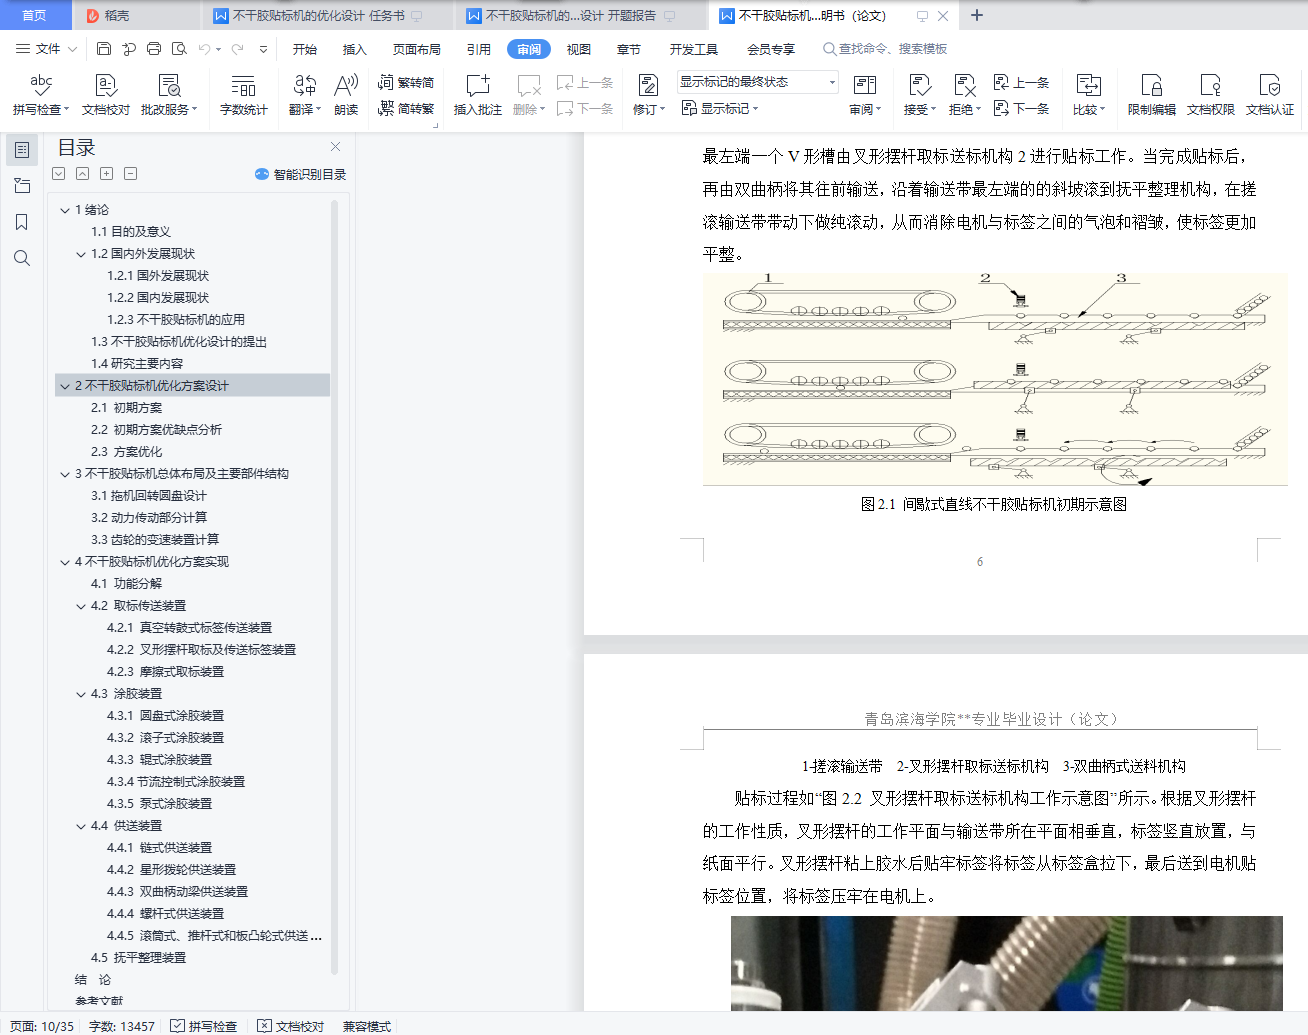Switch to the 章节 ribbon tab
1308x1035 pixels.
[x=629, y=49]
